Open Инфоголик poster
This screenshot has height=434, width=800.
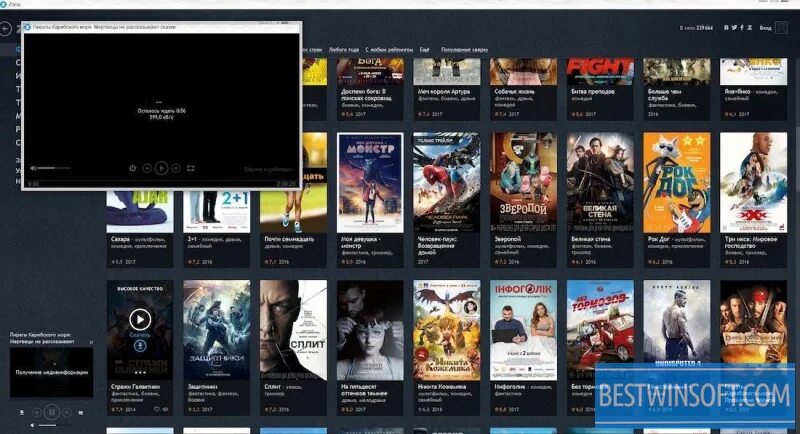click(x=523, y=330)
